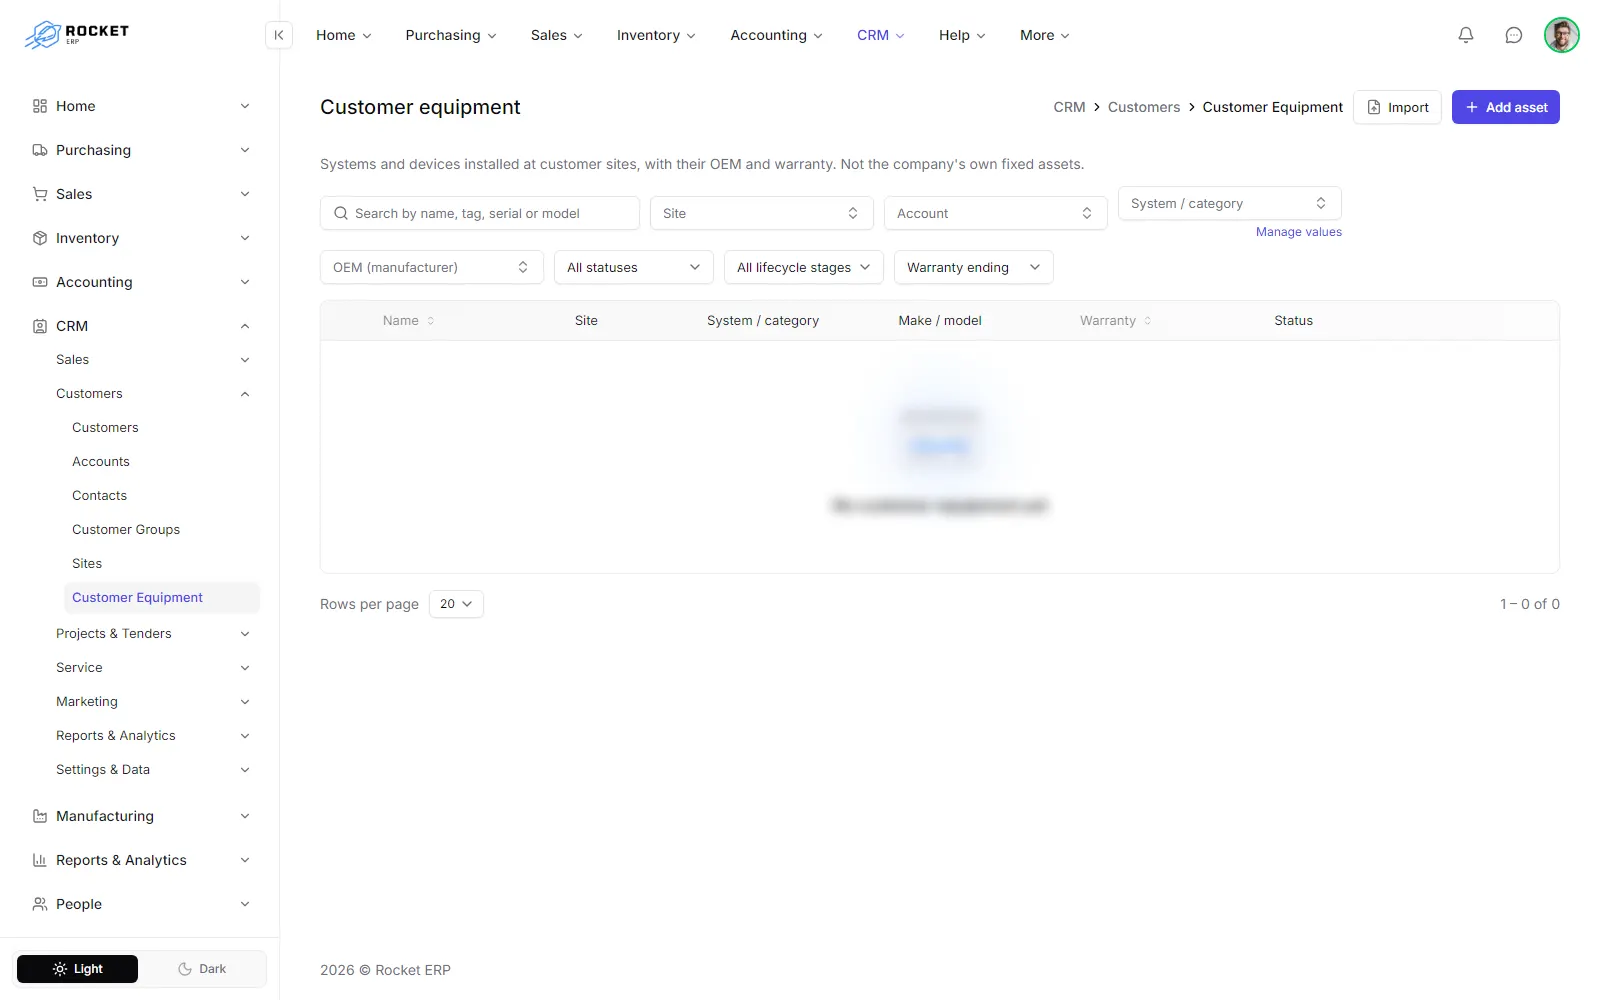Expand the Projects & Tenders section
The image size is (1600, 1000).
click(x=152, y=634)
